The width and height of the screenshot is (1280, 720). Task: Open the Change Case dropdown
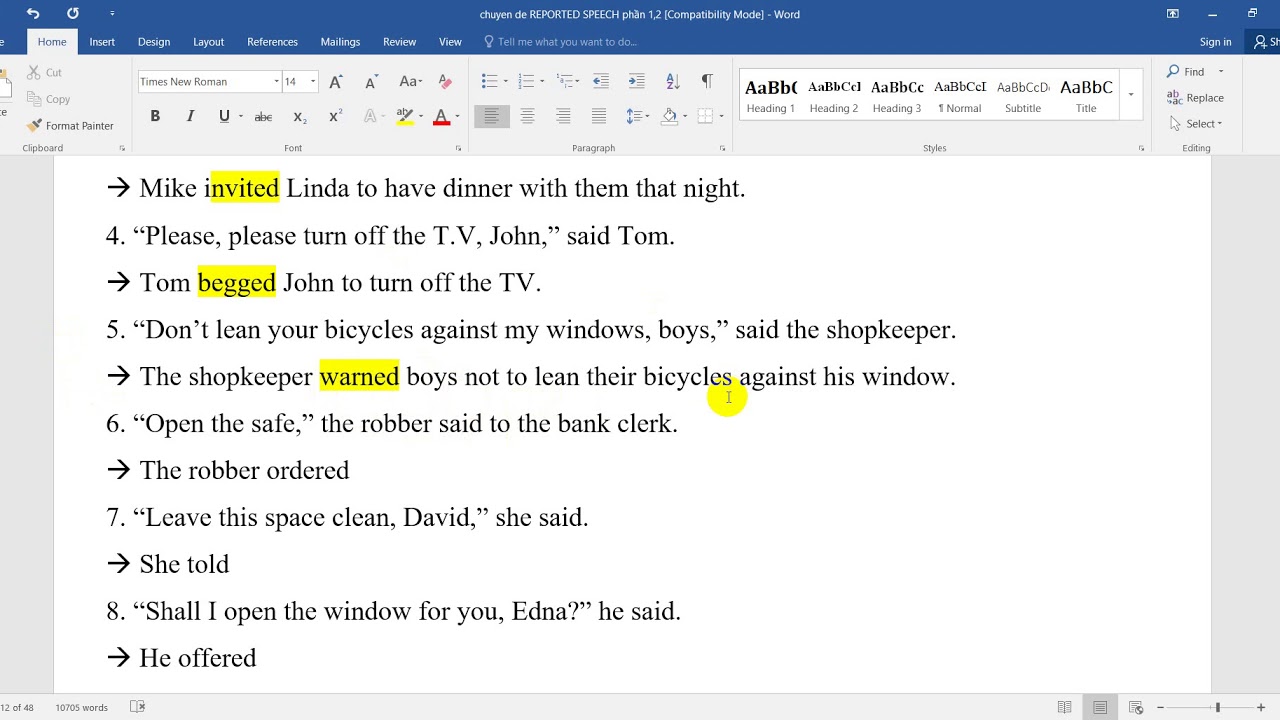(x=410, y=82)
